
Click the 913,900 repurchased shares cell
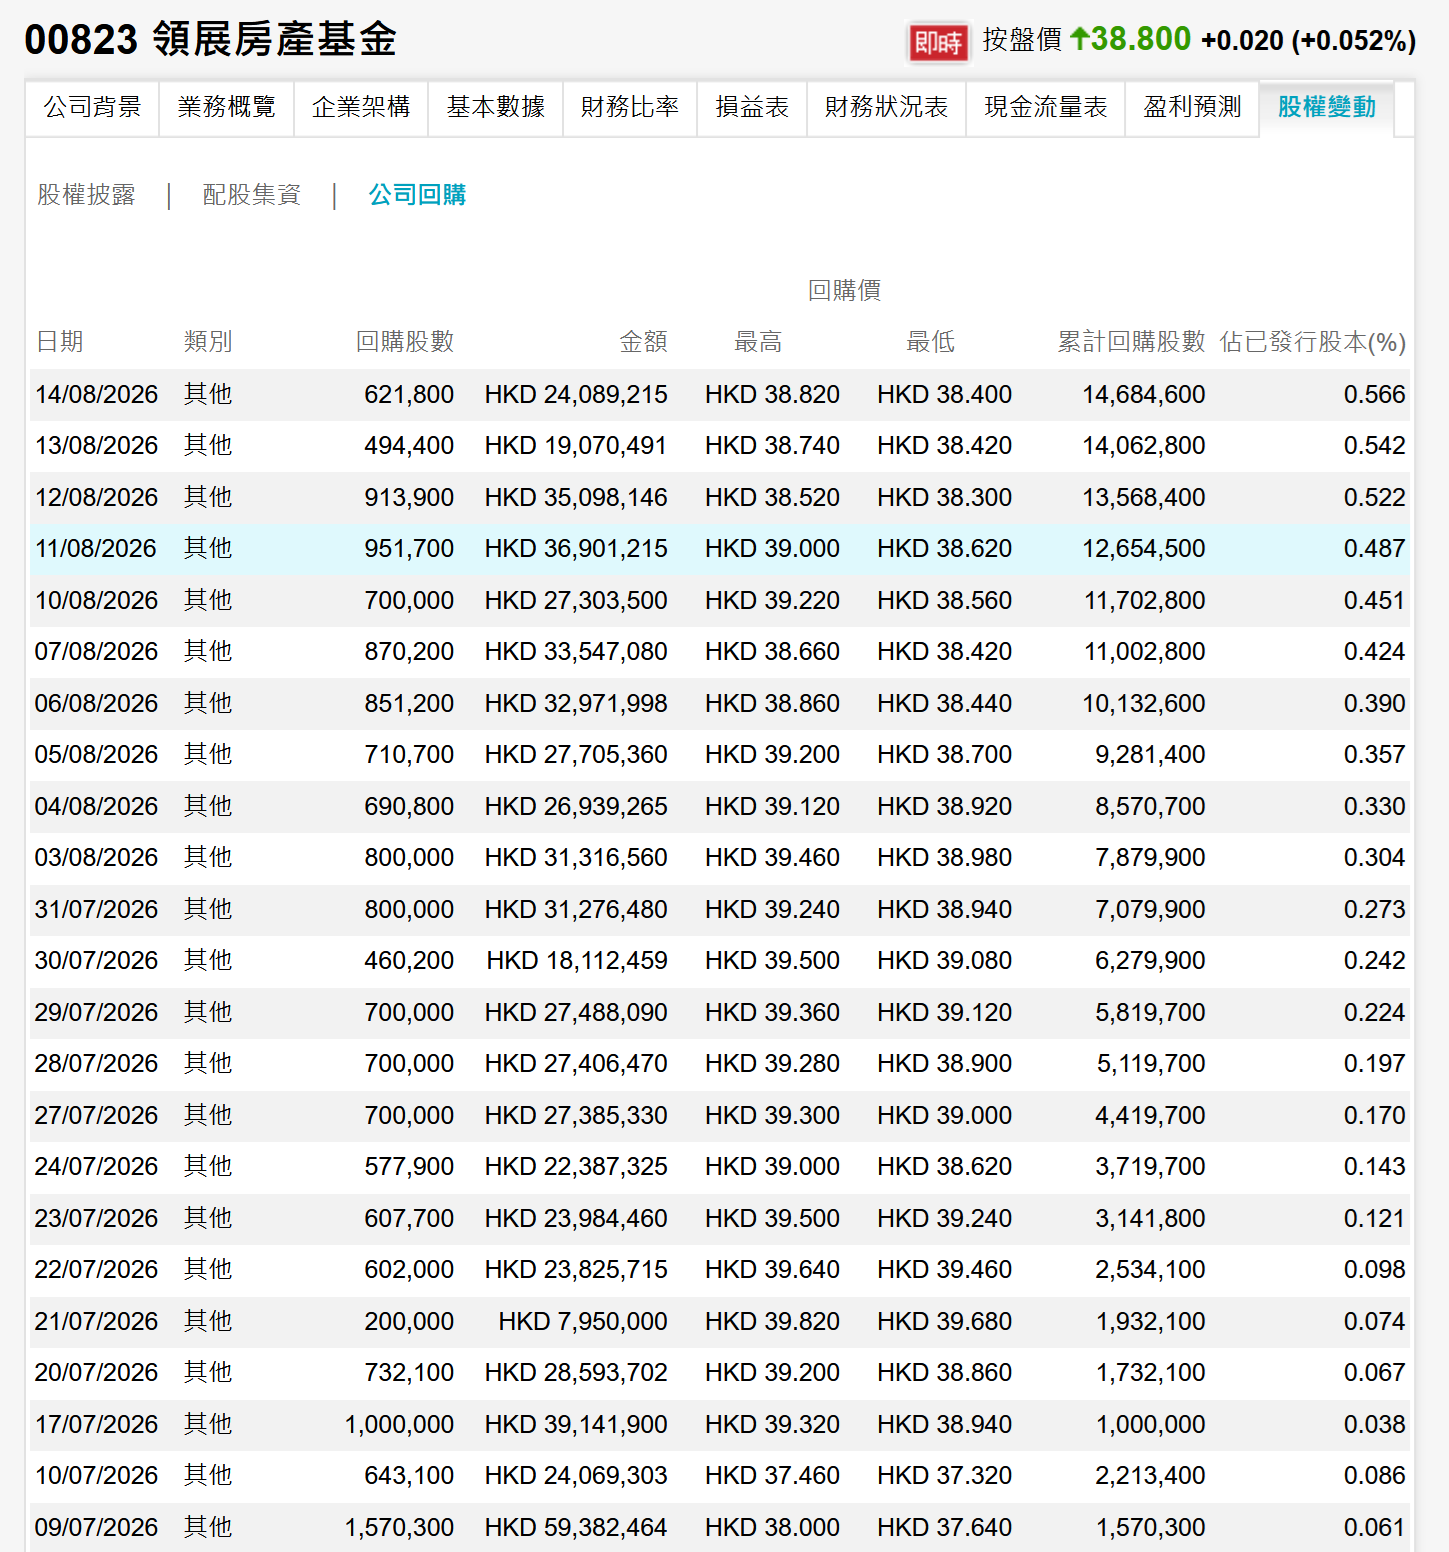pyautogui.click(x=409, y=497)
